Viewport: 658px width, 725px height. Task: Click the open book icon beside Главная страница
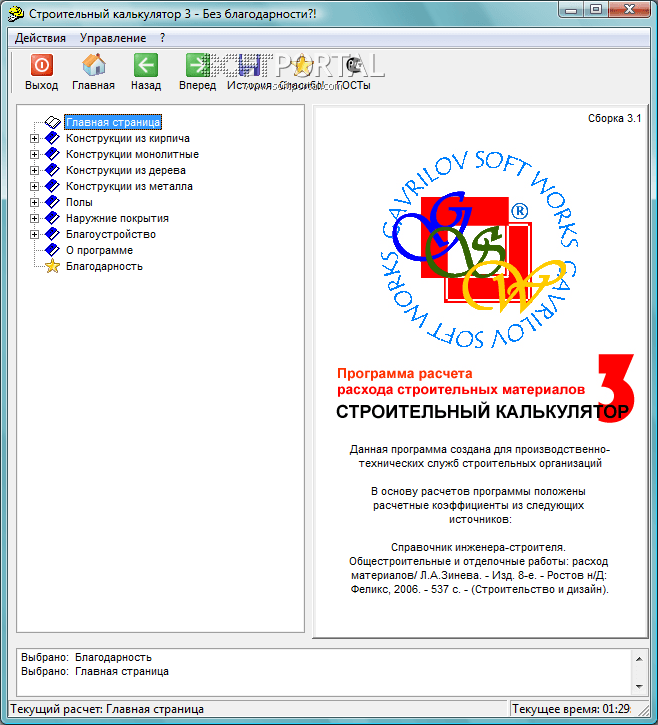pyautogui.click(x=53, y=123)
